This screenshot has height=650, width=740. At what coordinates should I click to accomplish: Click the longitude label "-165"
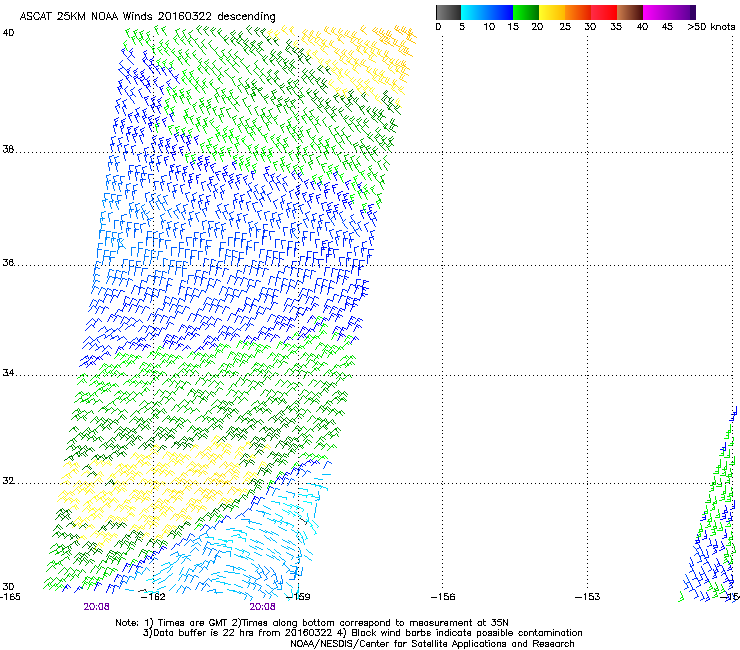click(10, 597)
